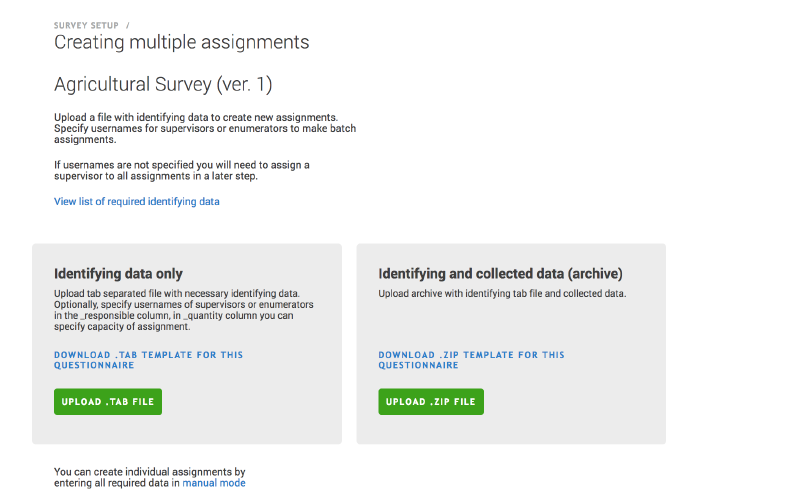
Task: Click the You can create individual assignments text
Action: [149, 471]
